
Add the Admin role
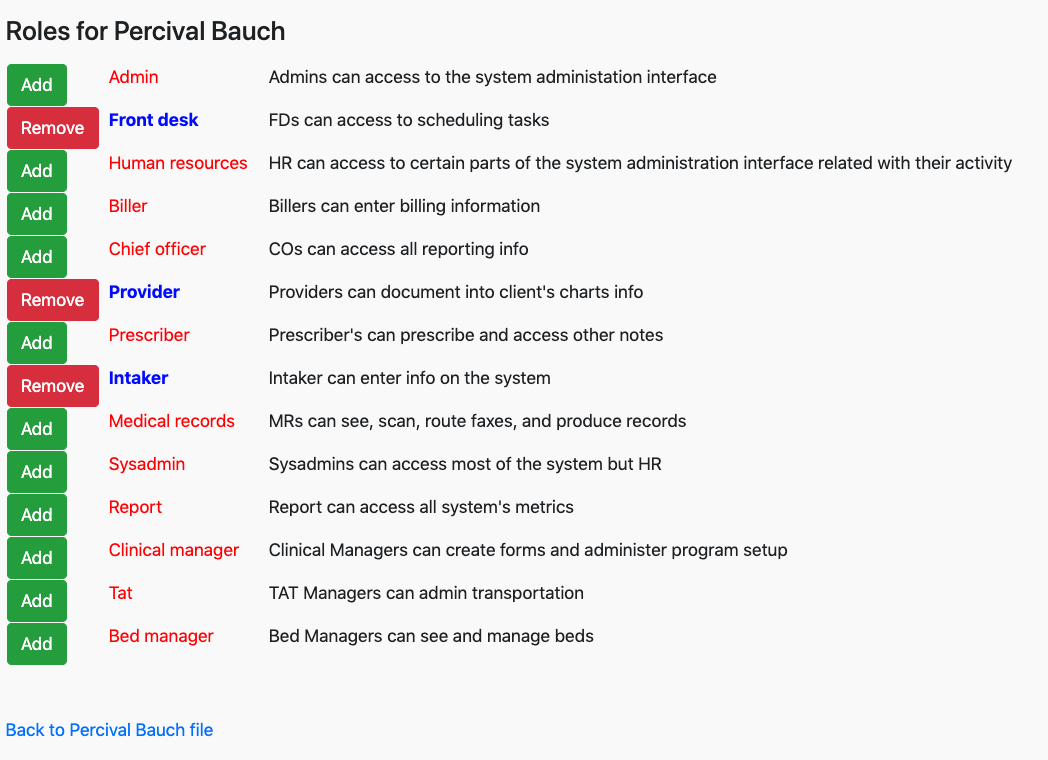pyautogui.click(x=37, y=85)
